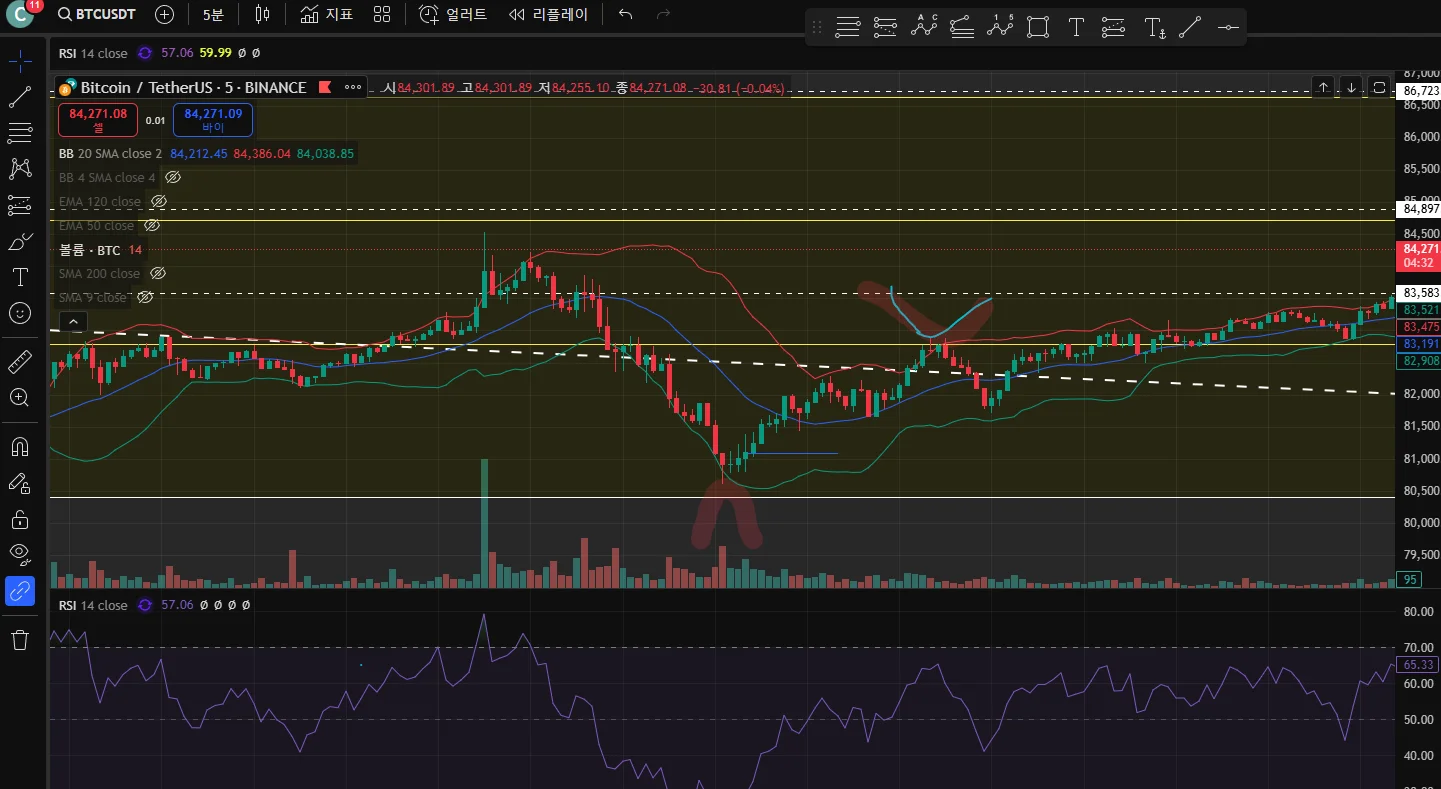Select rectangle tool in floating toolbar
The width and height of the screenshot is (1441, 789).
(1038, 28)
